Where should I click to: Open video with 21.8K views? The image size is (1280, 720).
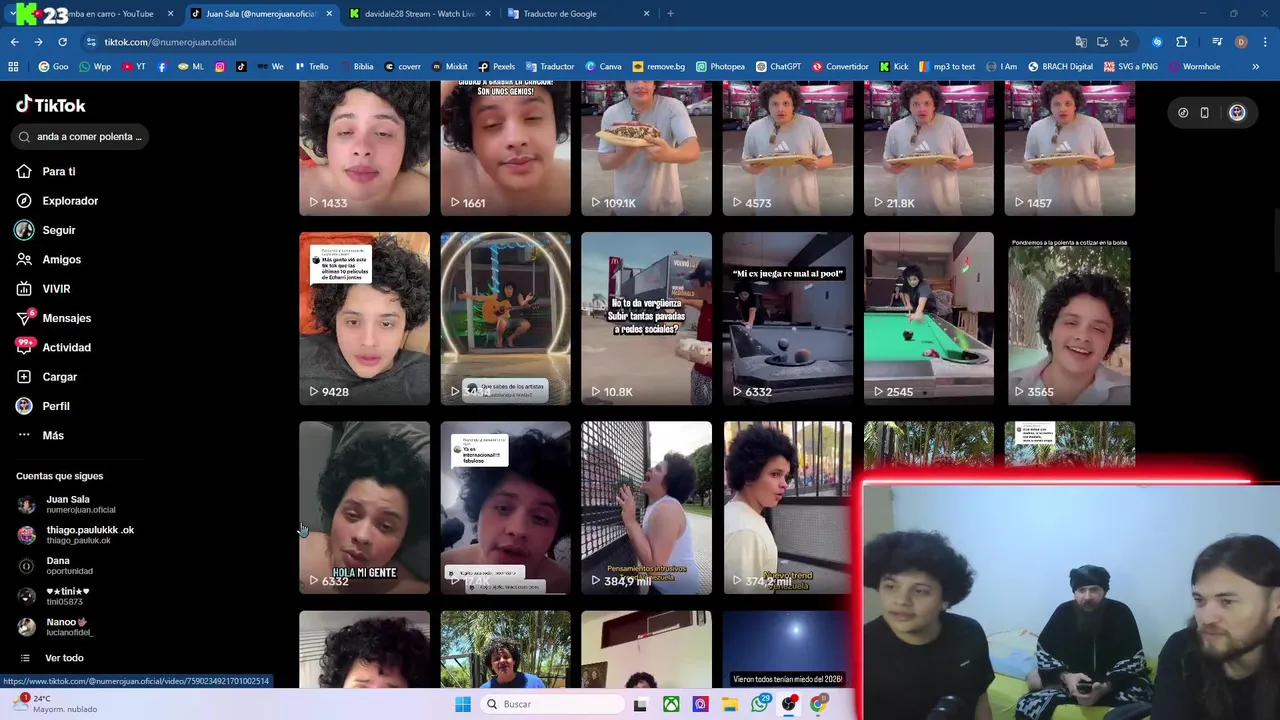pos(929,148)
